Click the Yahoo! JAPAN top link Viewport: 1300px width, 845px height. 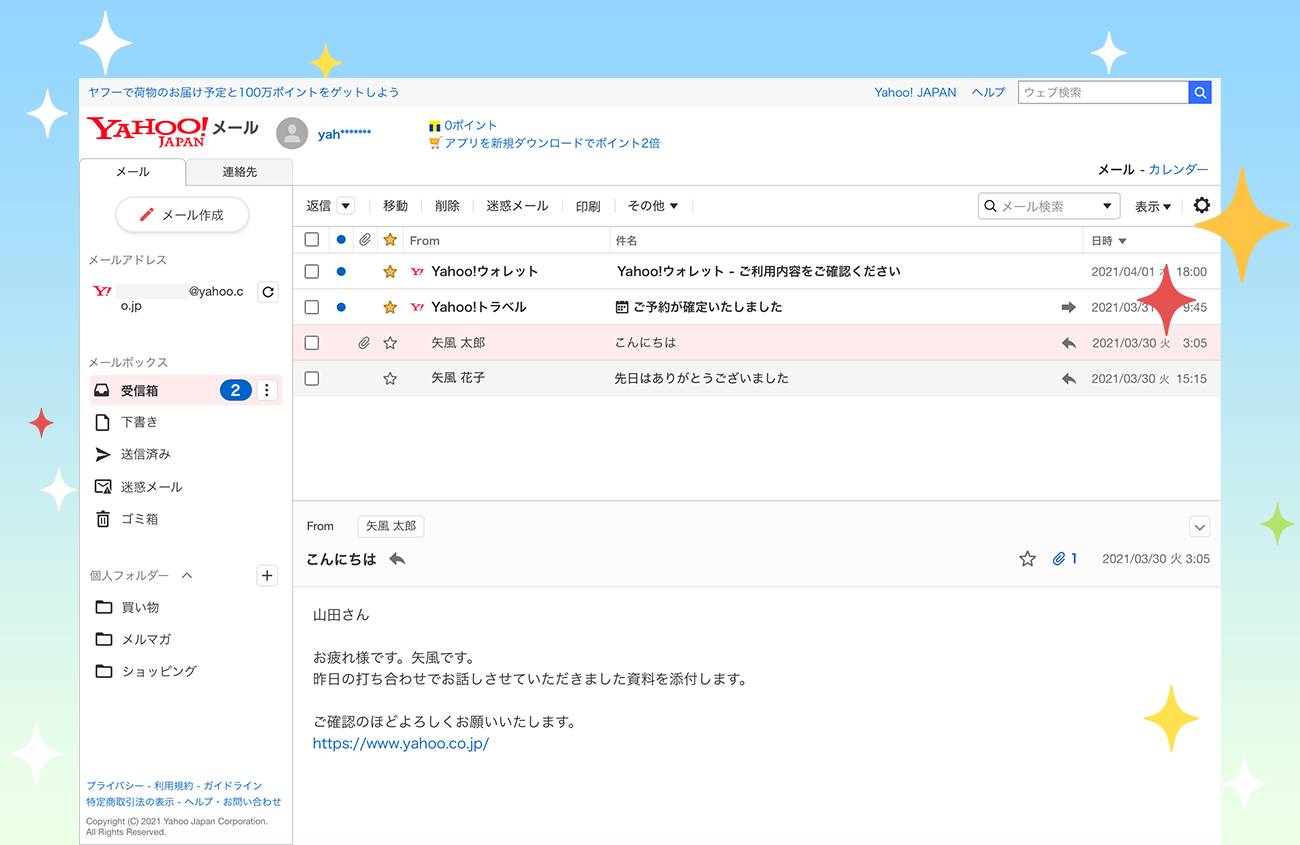tap(915, 92)
